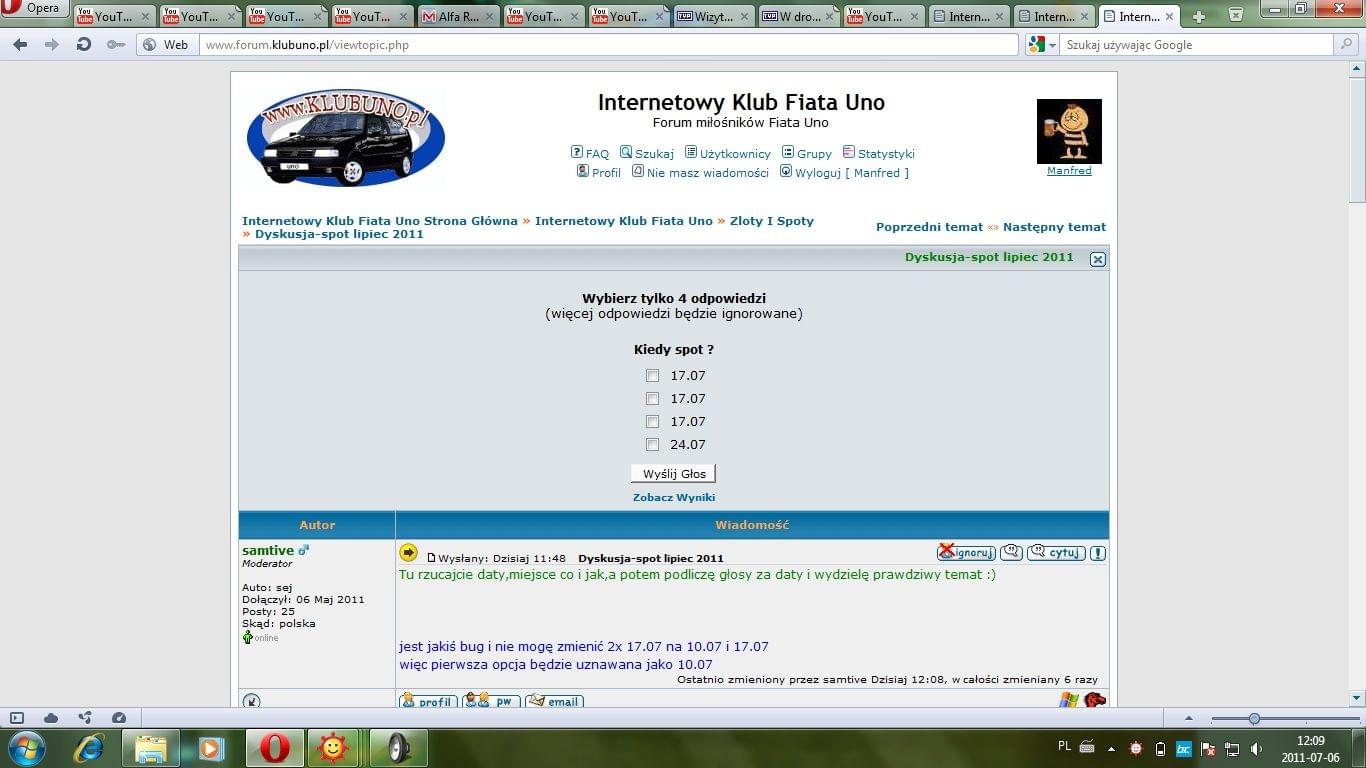Click the quick-quote speech bubble icon
1366x768 pixels.
pos(1011,552)
